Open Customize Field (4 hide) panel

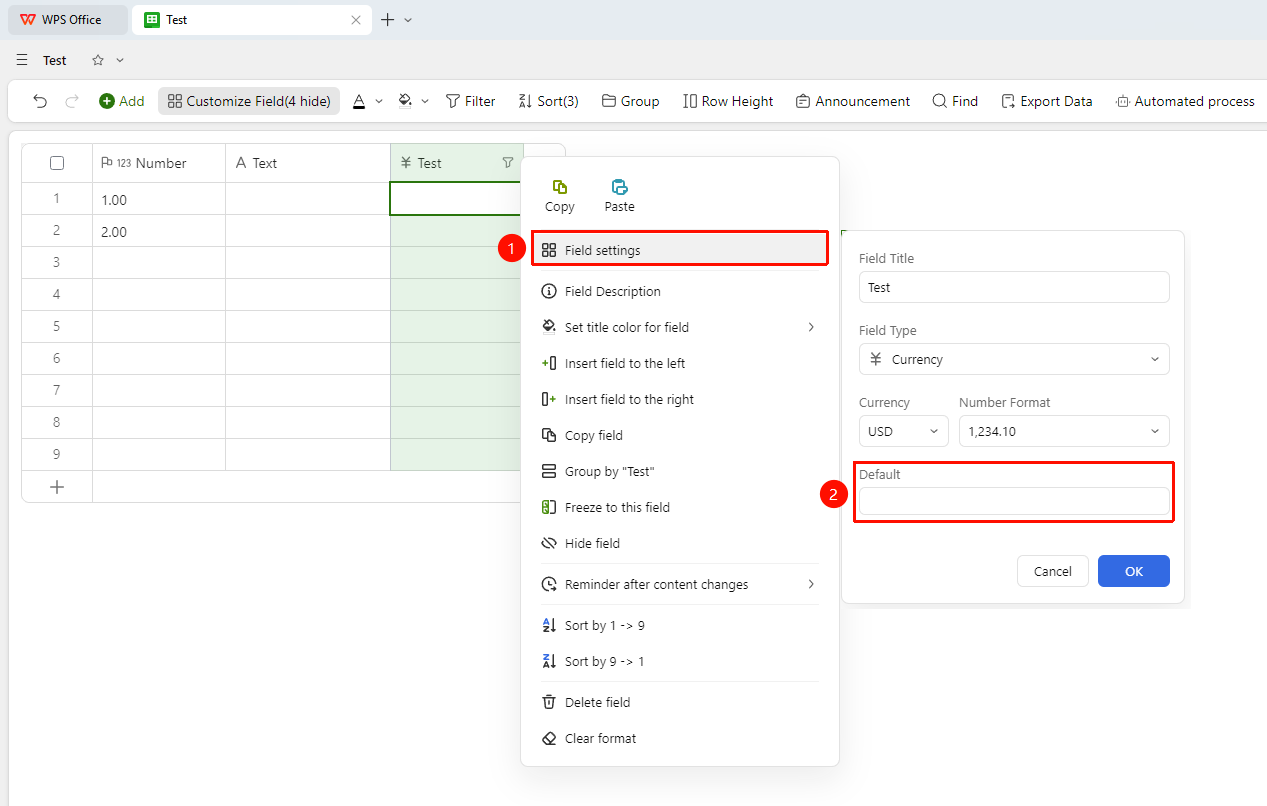249,101
